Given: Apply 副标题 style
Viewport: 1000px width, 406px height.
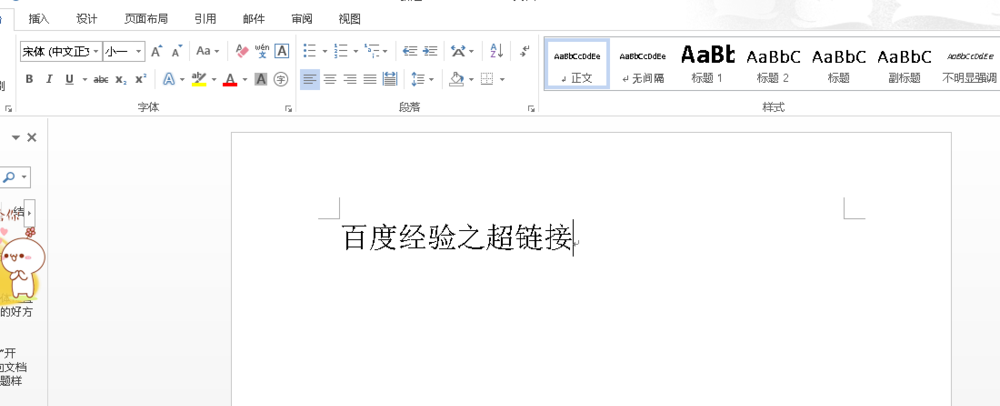Looking at the screenshot, I should tap(904, 64).
